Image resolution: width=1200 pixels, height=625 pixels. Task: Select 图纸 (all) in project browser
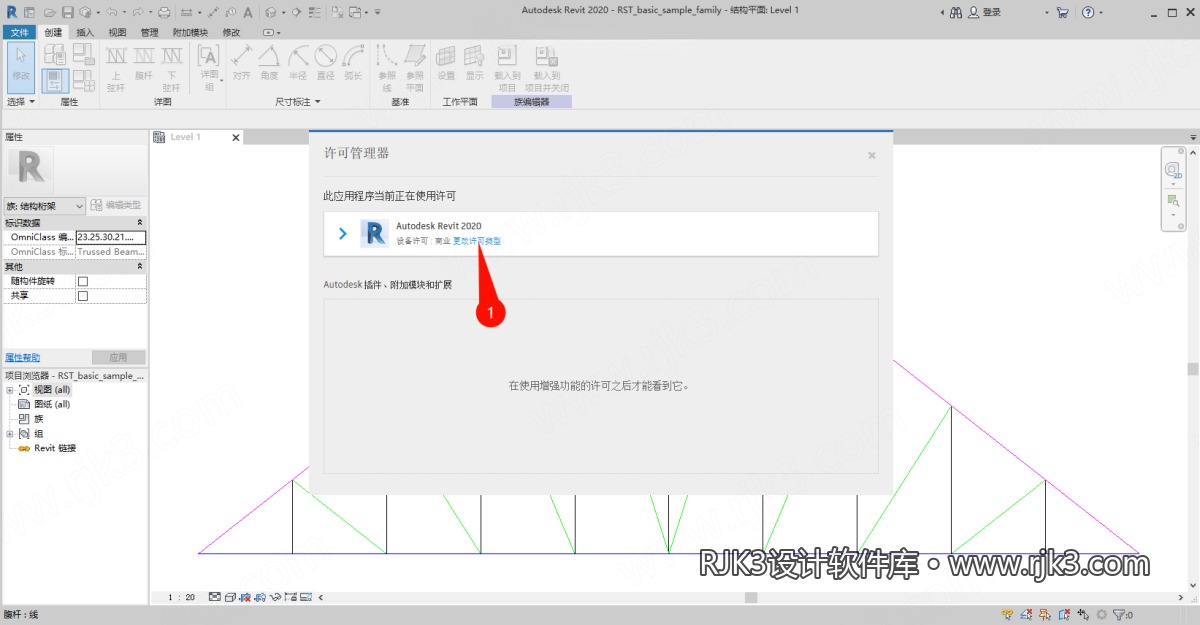coord(51,404)
